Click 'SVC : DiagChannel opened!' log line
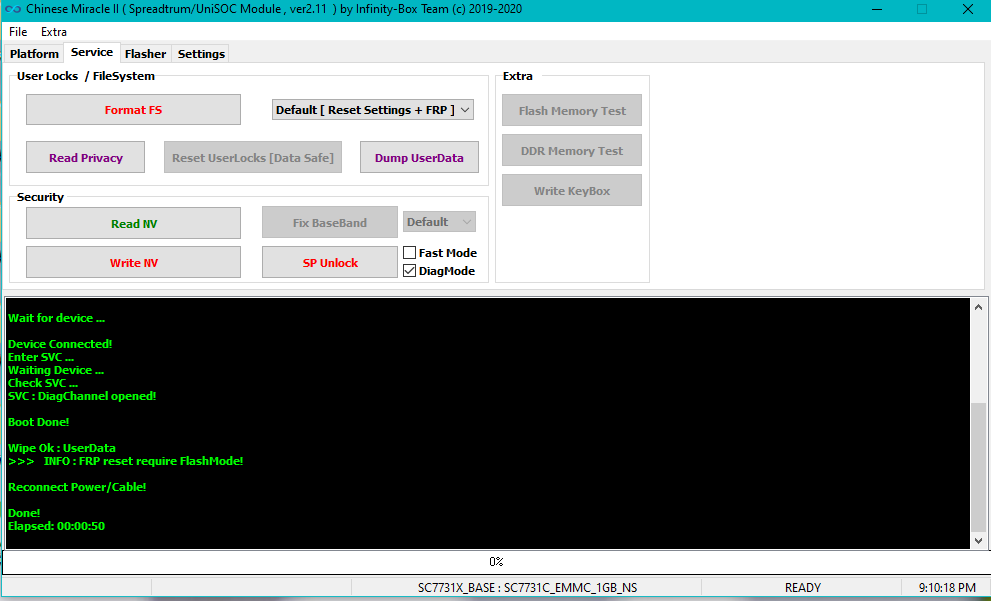Screen dimensions: 991x601 (x=82, y=396)
